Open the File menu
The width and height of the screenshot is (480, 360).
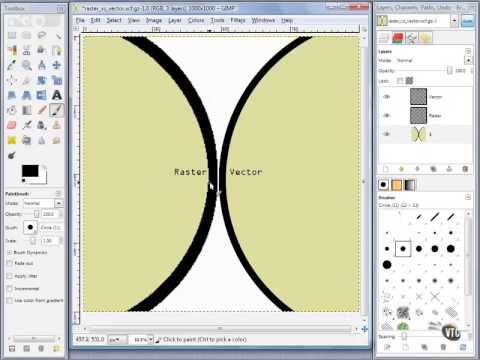[x=80, y=20]
